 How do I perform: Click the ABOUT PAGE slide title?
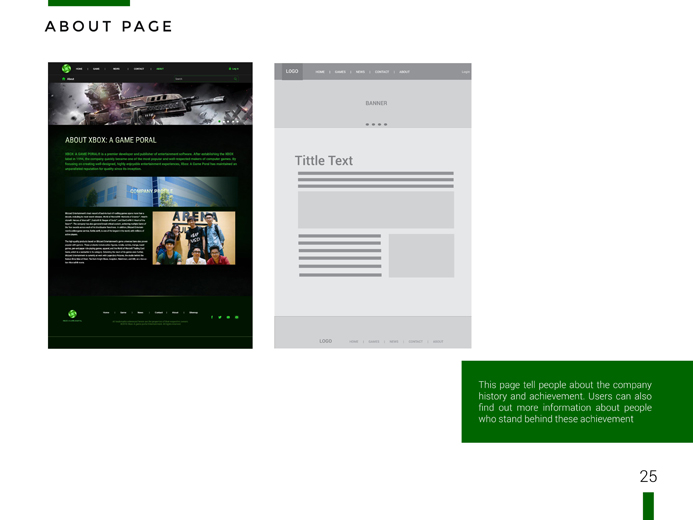click(109, 27)
